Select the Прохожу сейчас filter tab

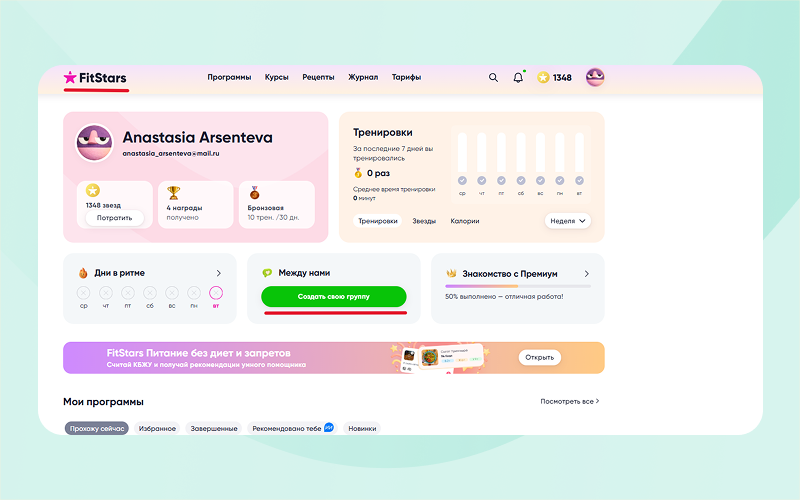click(x=97, y=429)
